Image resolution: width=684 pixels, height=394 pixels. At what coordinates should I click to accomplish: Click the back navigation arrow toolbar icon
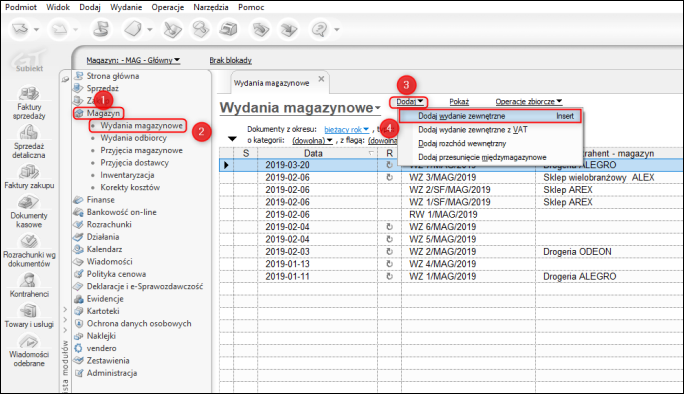tap(20, 29)
